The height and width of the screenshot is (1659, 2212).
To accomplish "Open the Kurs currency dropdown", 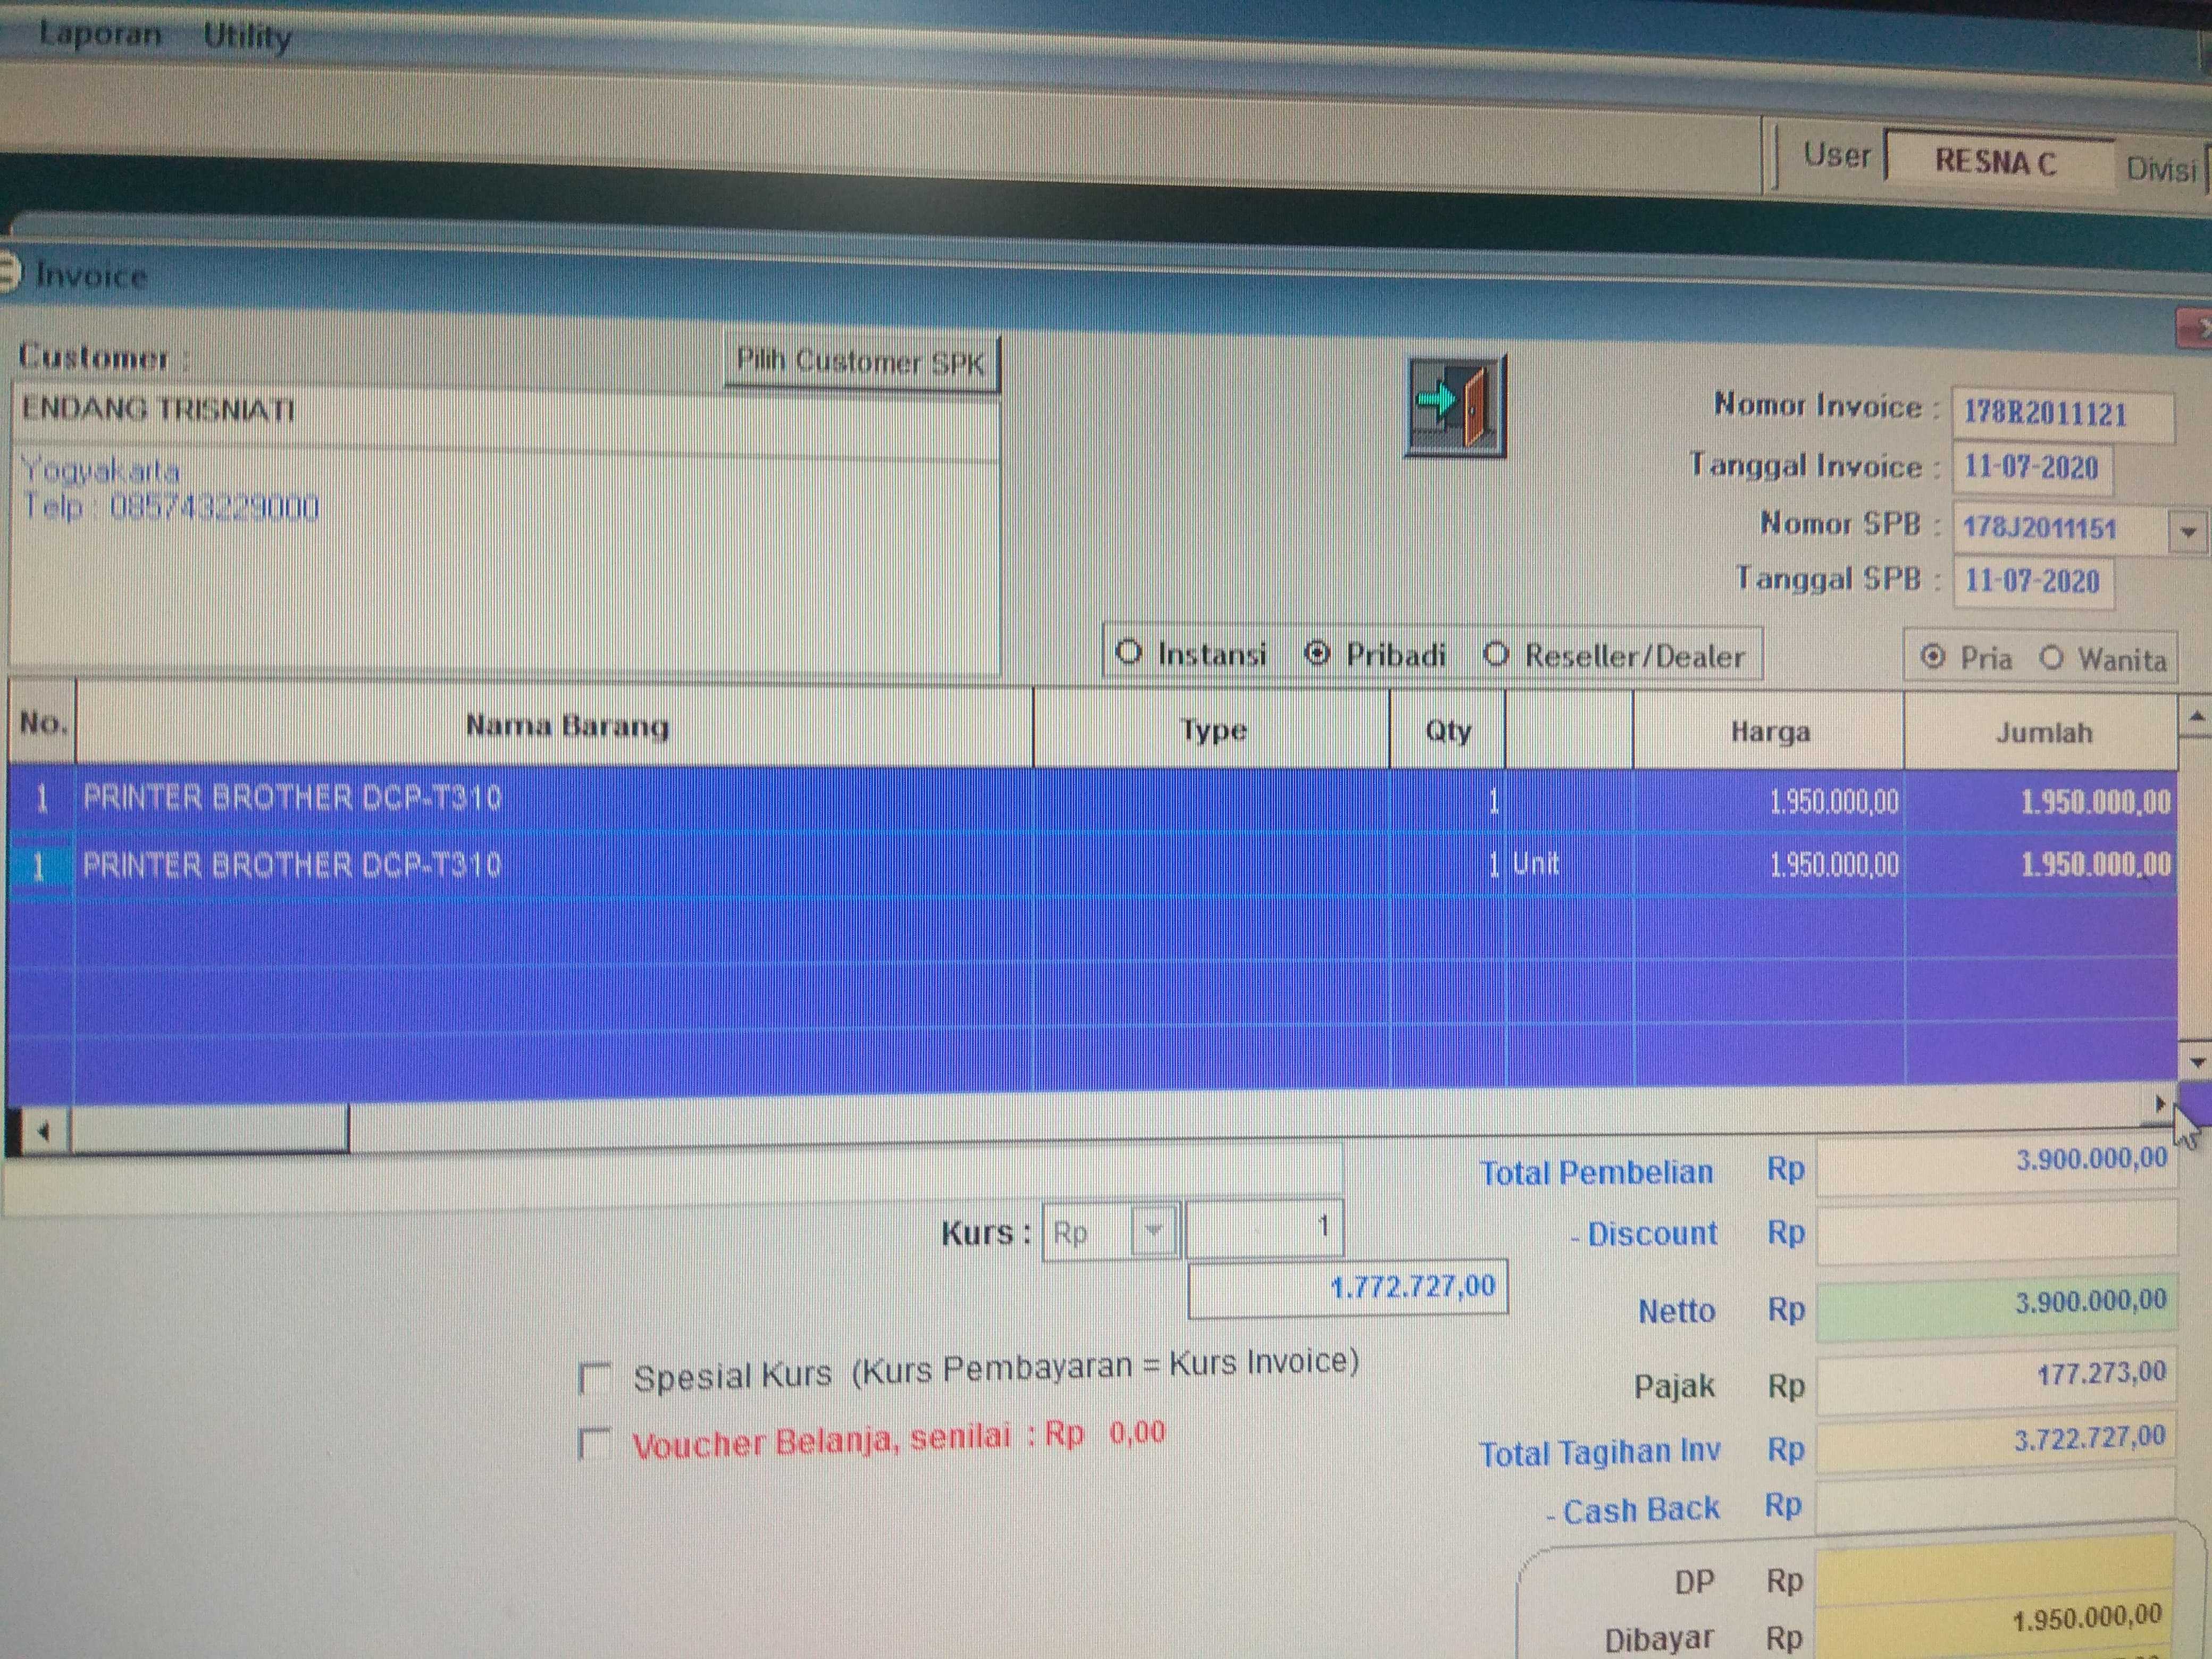I will (1154, 1230).
